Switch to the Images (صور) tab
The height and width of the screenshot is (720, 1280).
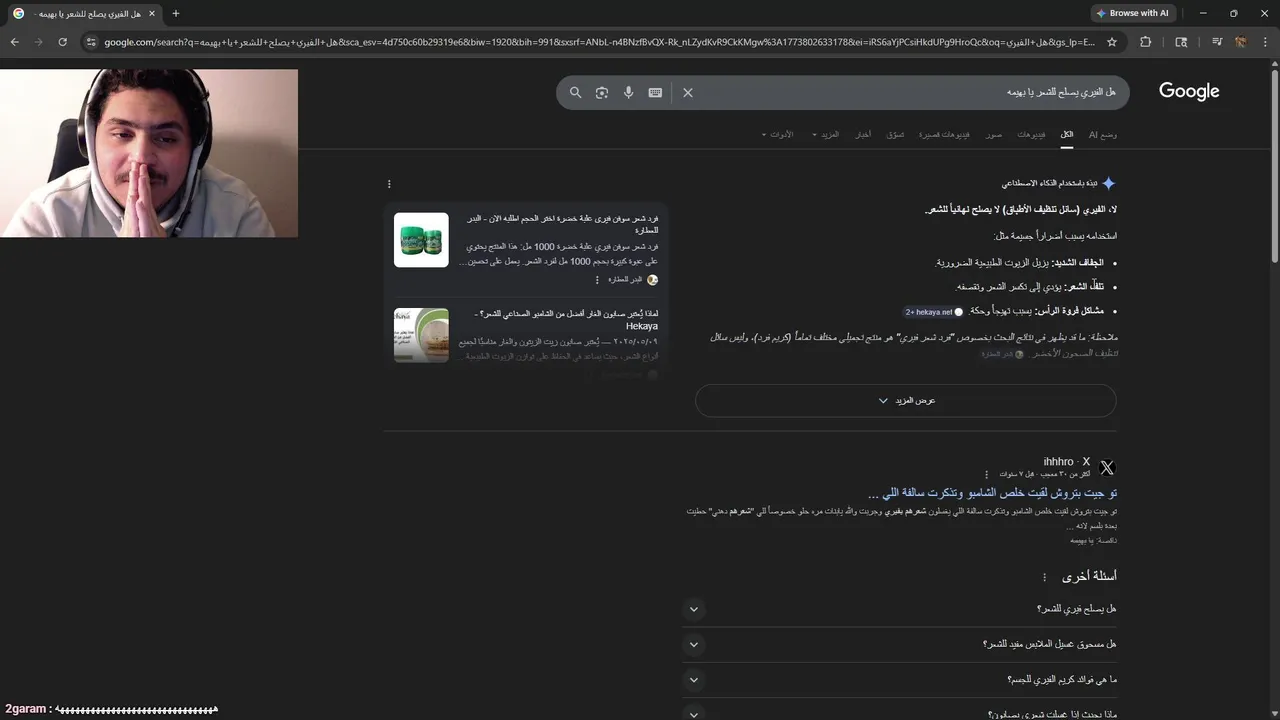(994, 134)
